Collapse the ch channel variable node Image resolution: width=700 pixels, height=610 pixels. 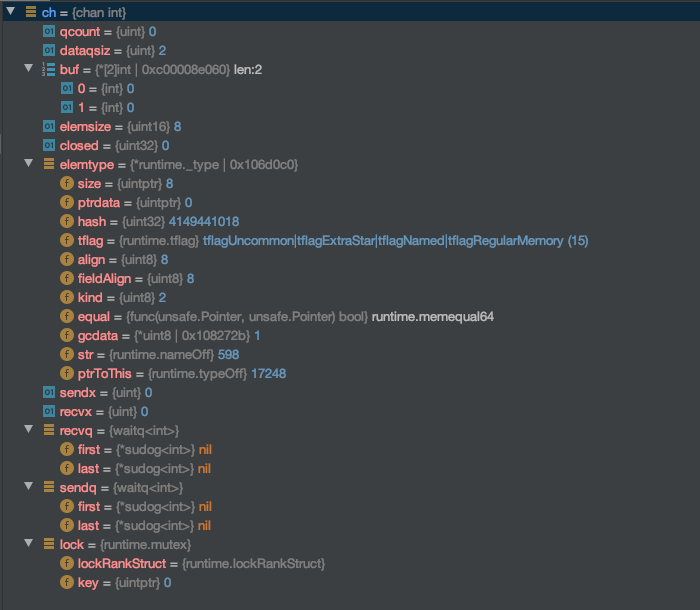[x=10, y=12]
